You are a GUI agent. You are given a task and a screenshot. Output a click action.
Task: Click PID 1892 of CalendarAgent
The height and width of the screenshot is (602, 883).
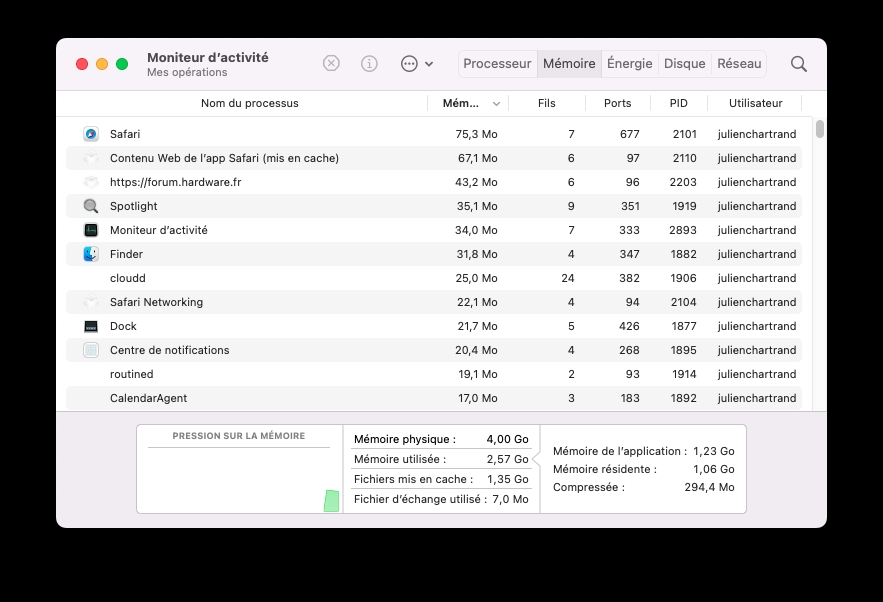[684, 398]
